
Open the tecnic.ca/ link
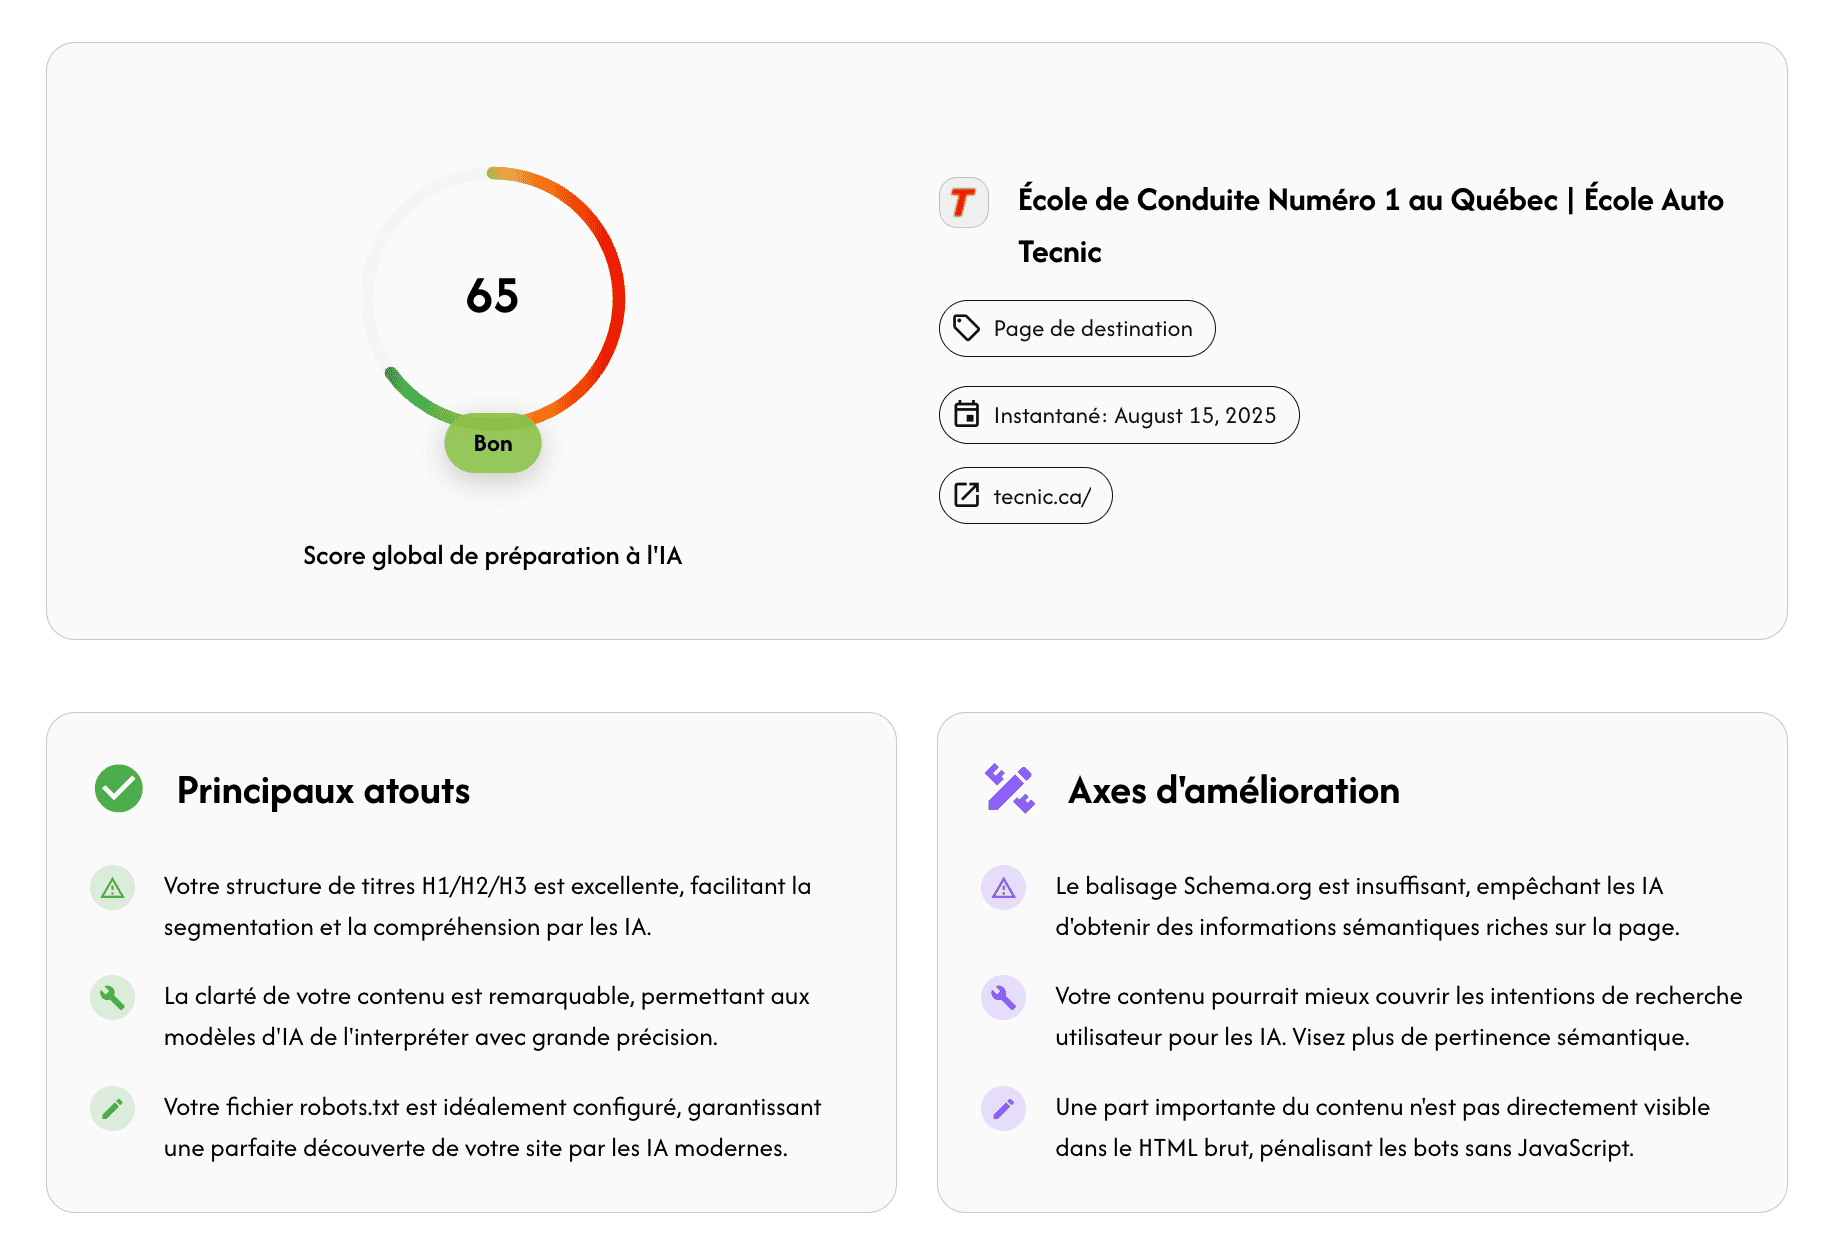click(x=1041, y=496)
